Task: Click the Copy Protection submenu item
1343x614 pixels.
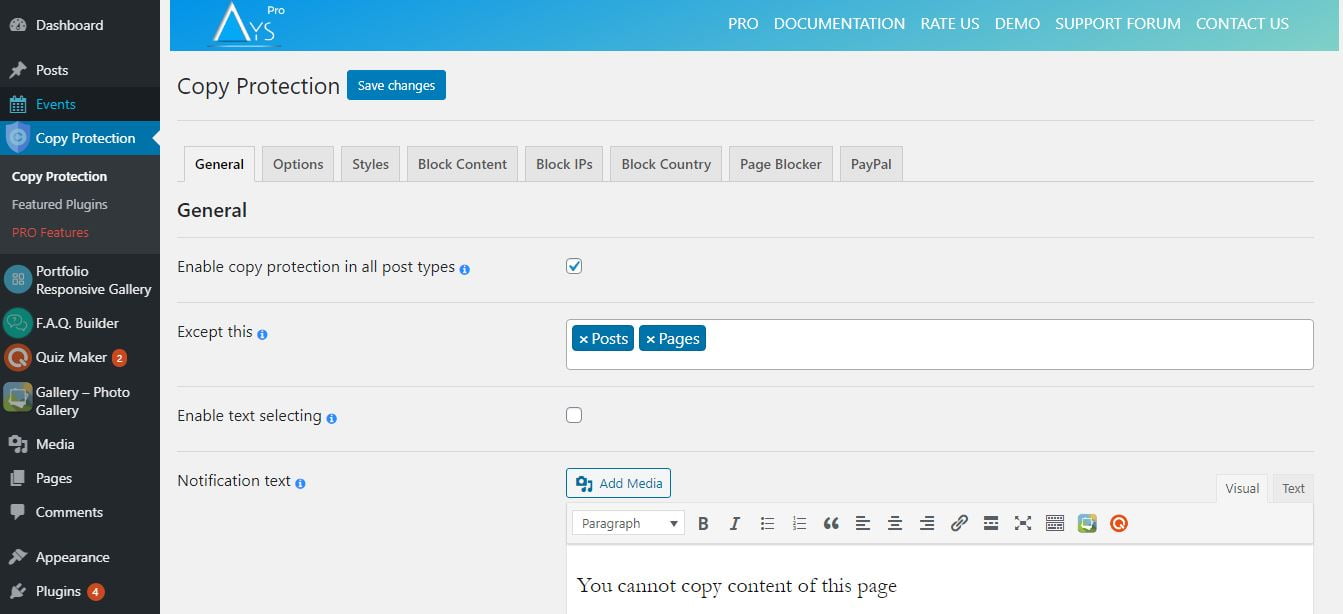Action: [59, 176]
